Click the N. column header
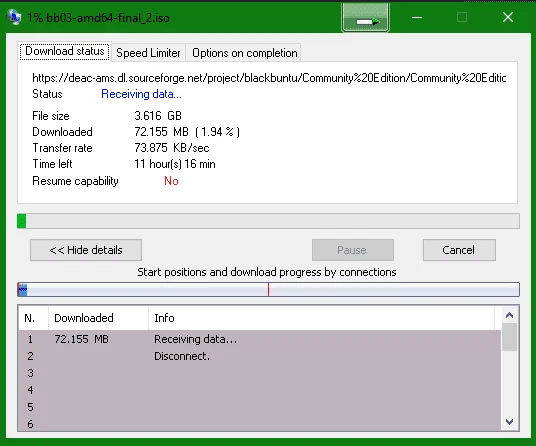Image resolution: width=536 pixels, height=446 pixels. coord(33,318)
